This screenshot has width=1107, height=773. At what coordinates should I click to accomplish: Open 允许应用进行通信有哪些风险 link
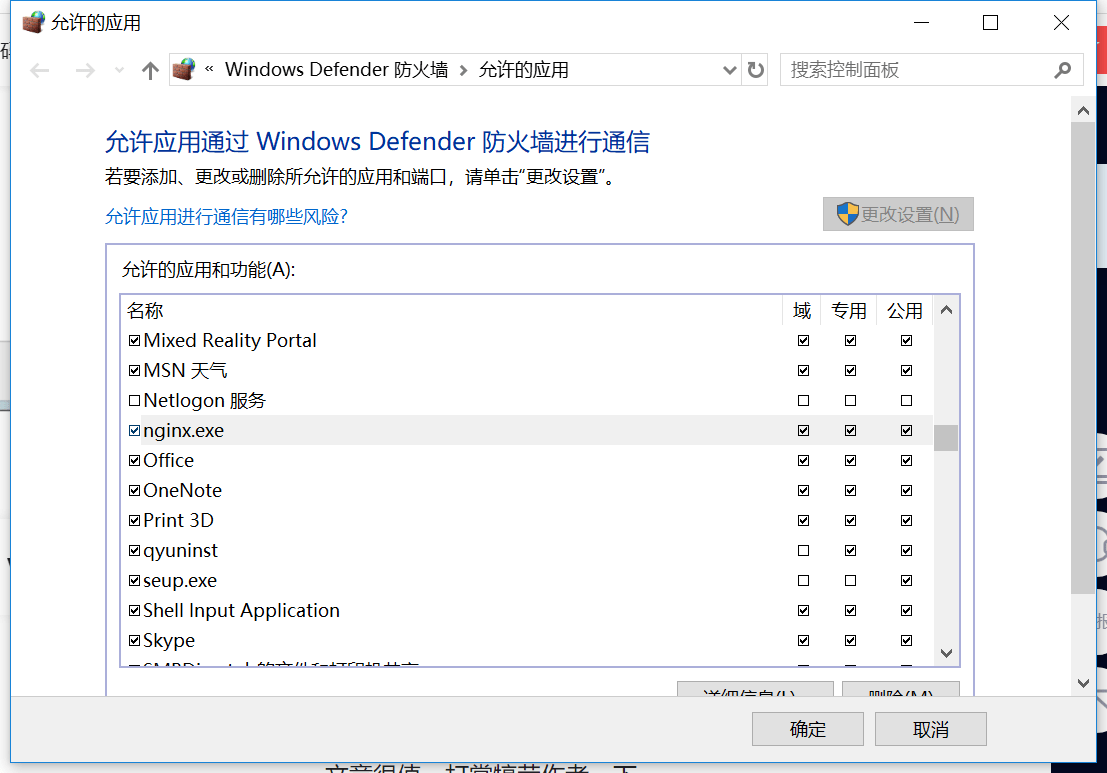(x=226, y=216)
